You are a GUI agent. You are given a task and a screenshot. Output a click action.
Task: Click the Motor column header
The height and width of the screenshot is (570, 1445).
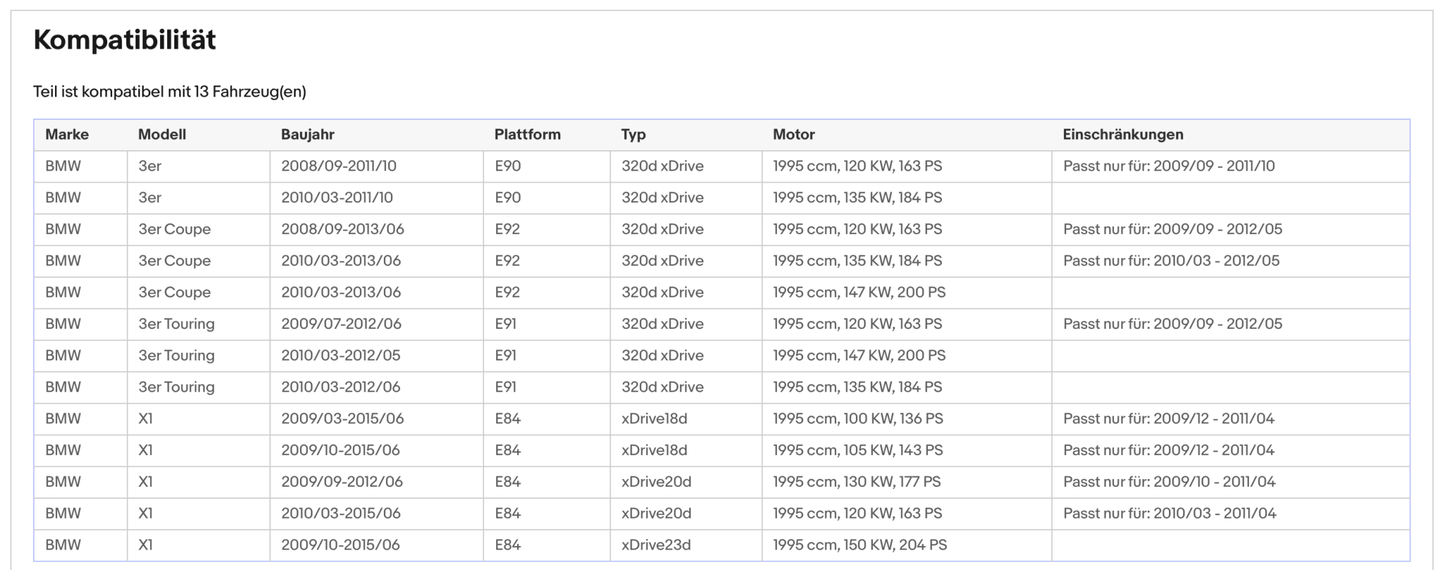(794, 134)
